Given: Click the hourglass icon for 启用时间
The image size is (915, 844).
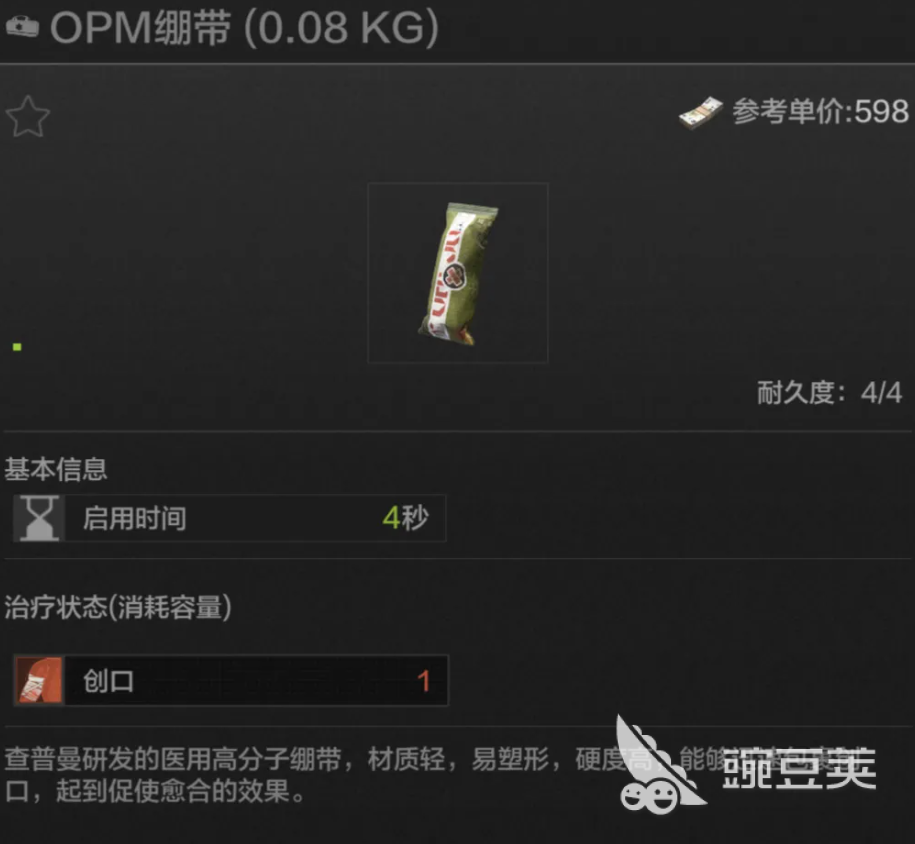Looking at the screenshot, I should [x=39, y=518].
